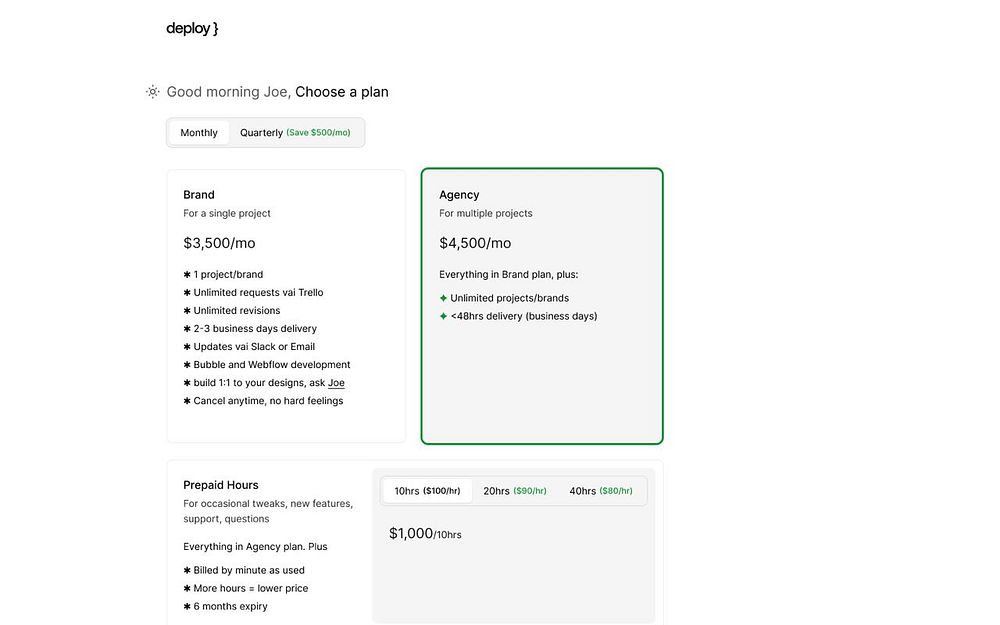This screenshot has width=1000, height=625.
Task: Click the deploy logo
Action: coord(192,28)
